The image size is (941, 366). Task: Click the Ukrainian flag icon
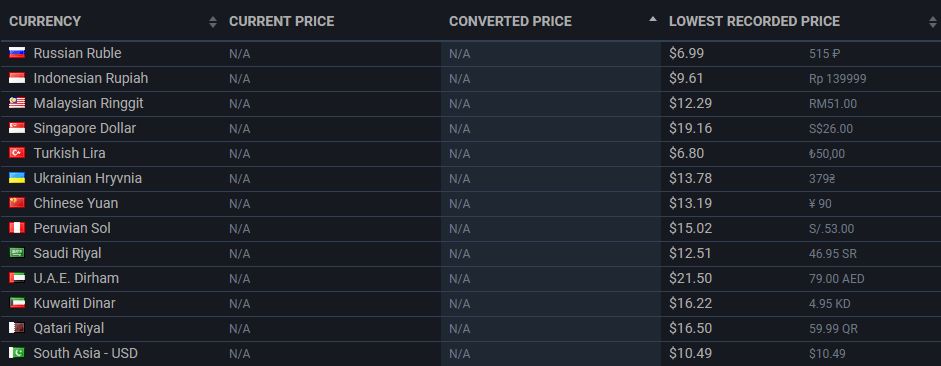17,178
